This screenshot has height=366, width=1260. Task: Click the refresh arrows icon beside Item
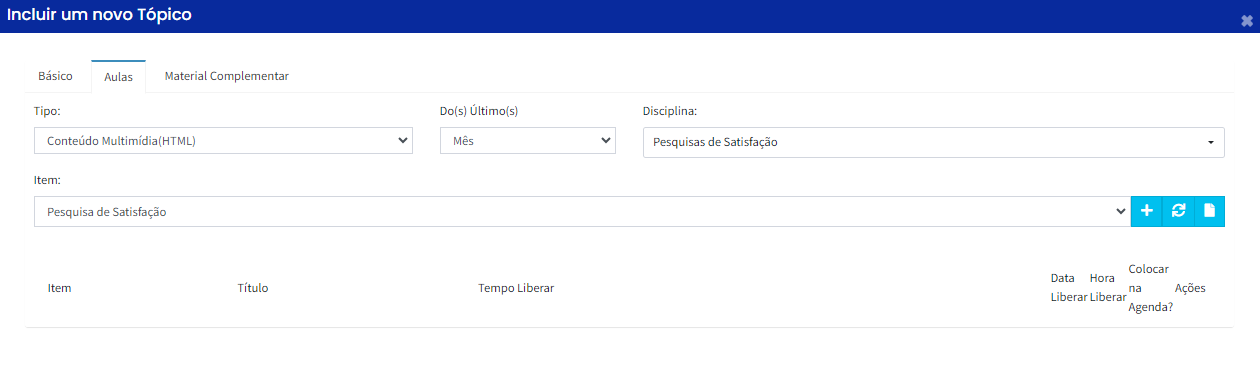click(1178, 211)
